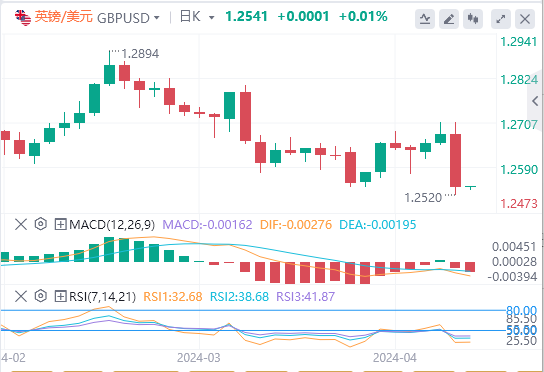Image resolution: width=544 pixels, height=372 pixels.
Task: Select the RSI(7,14,21) label
Action: [102, 297]
